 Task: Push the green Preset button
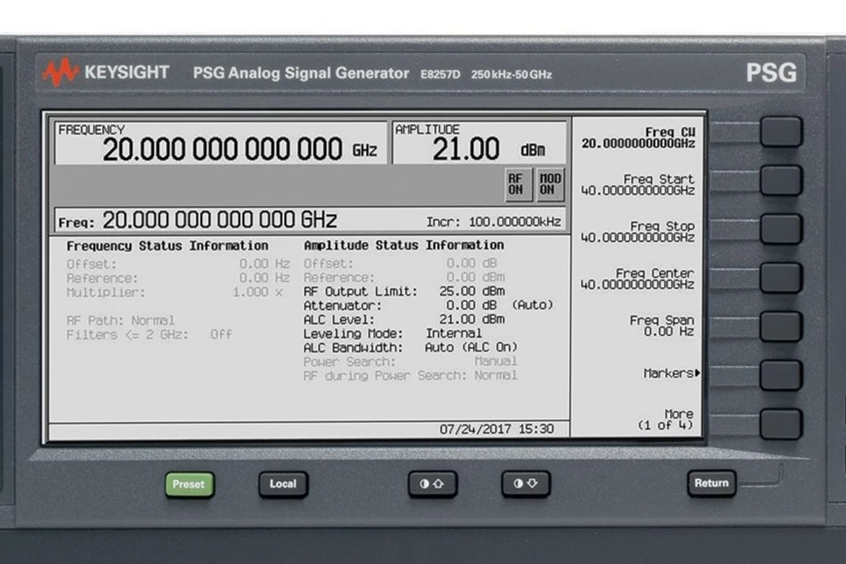pyautogui.click(x=189, y=484)
